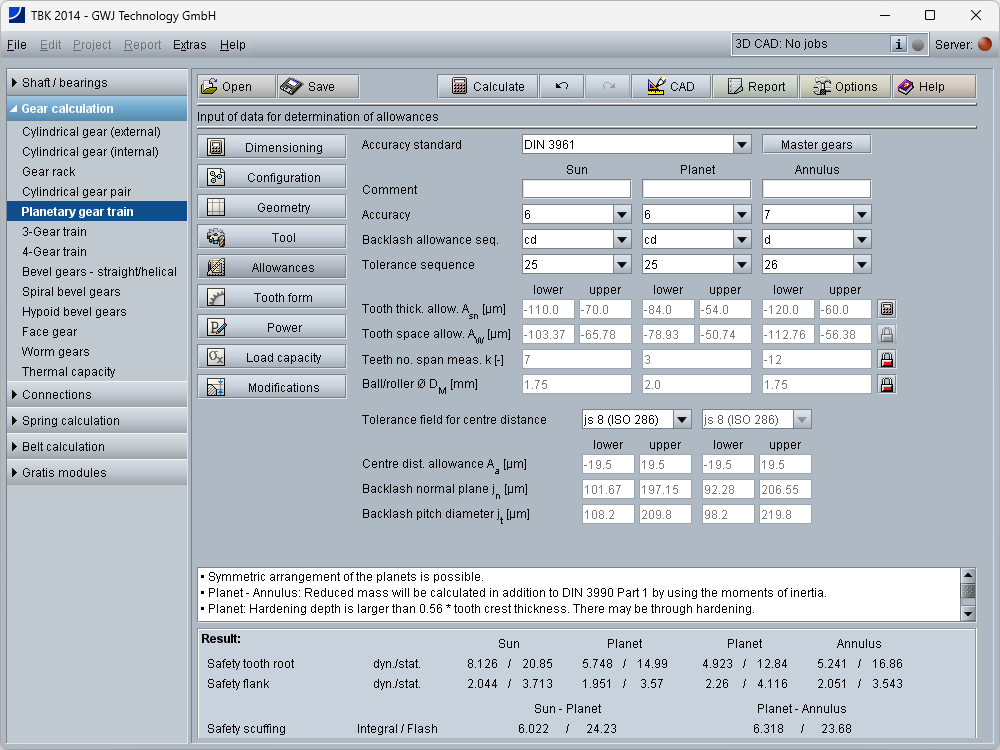Open the Accuracy standard dropdown
The image size is (1000, 750).
[741, 145]
